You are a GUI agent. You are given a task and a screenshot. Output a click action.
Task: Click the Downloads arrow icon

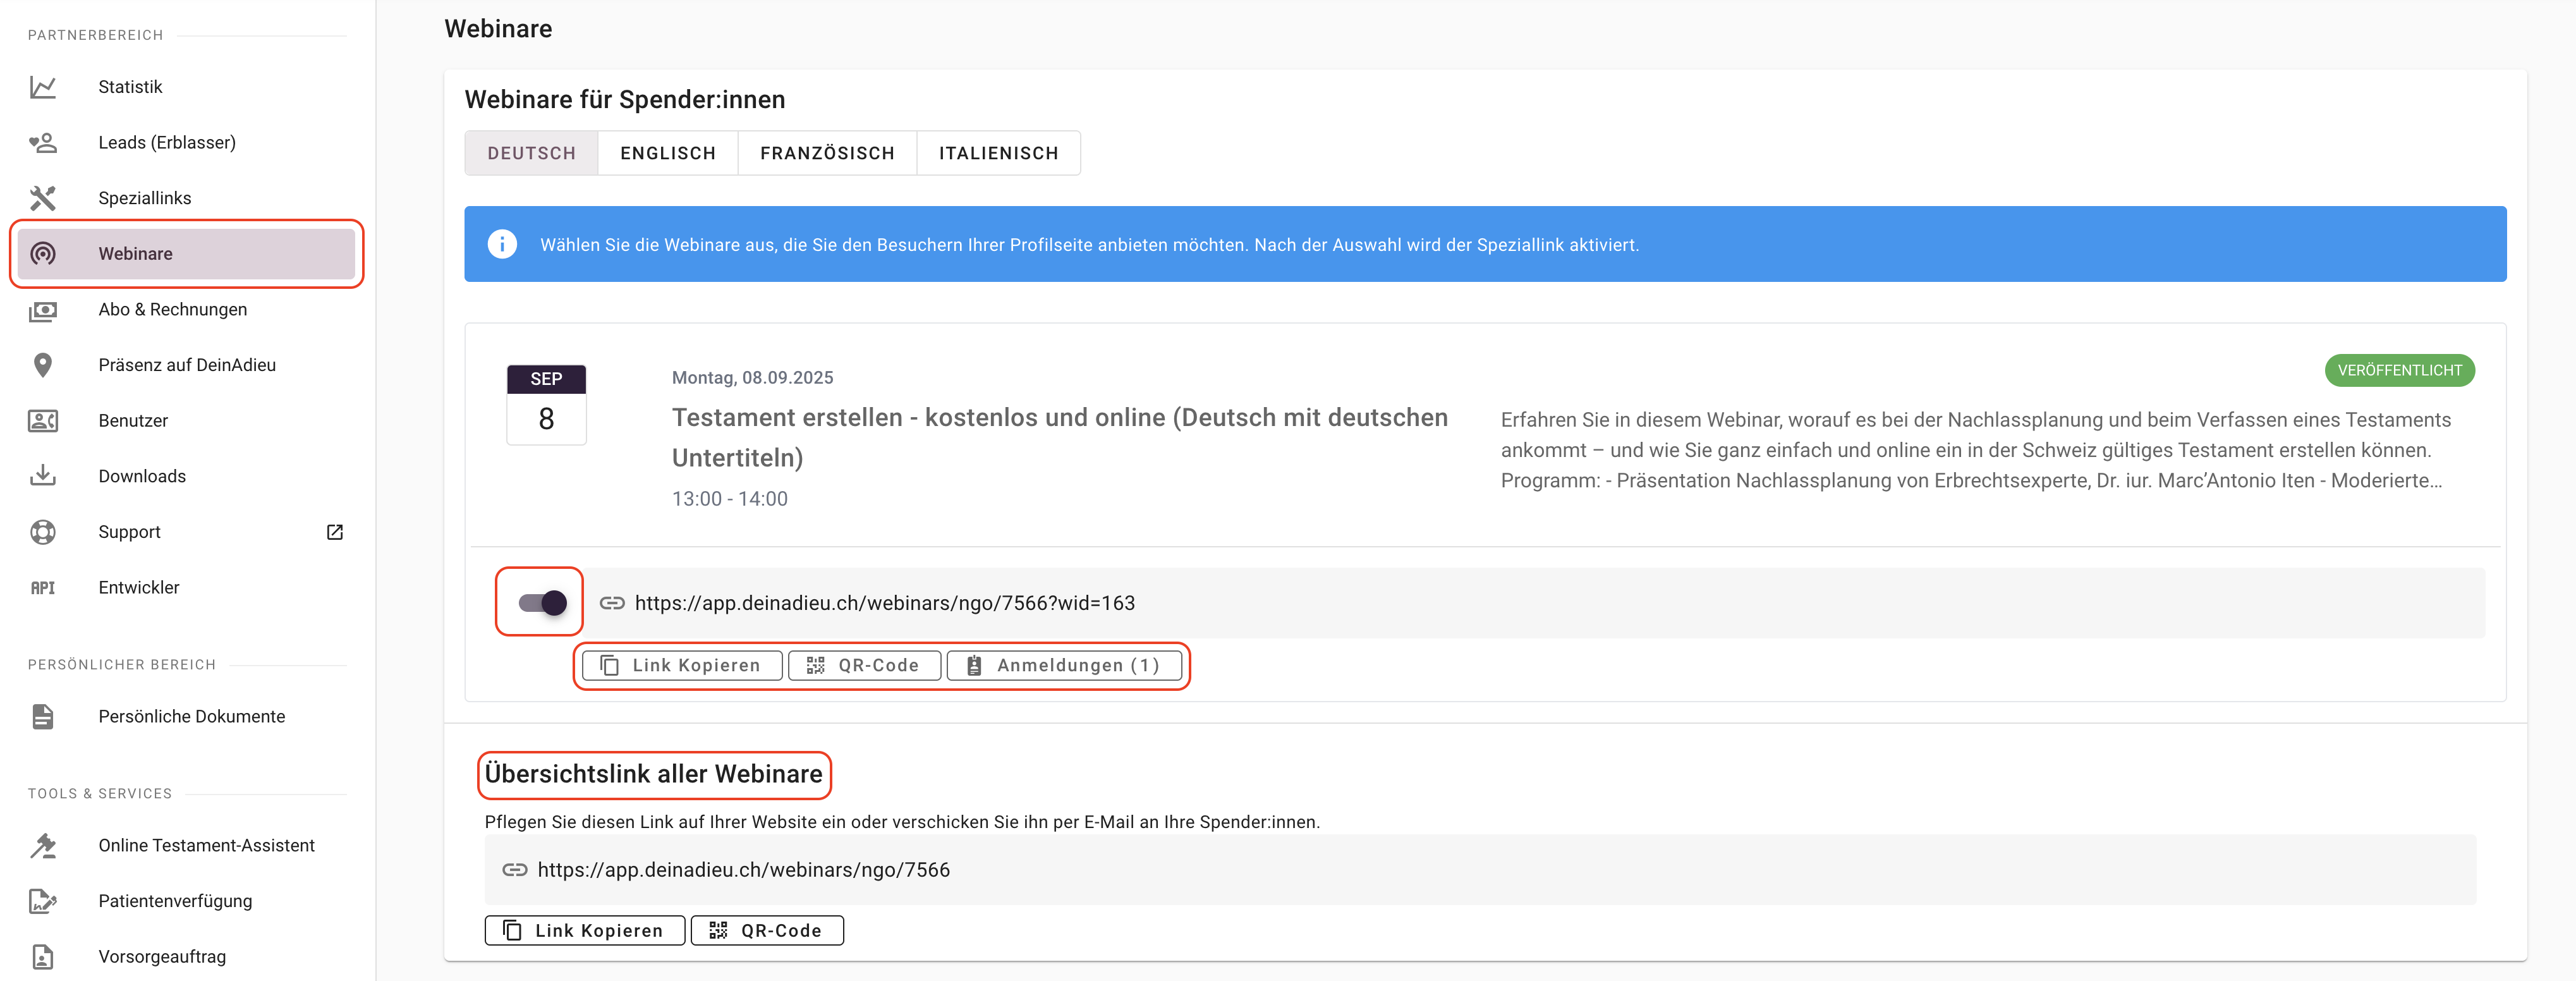[42, 476]
